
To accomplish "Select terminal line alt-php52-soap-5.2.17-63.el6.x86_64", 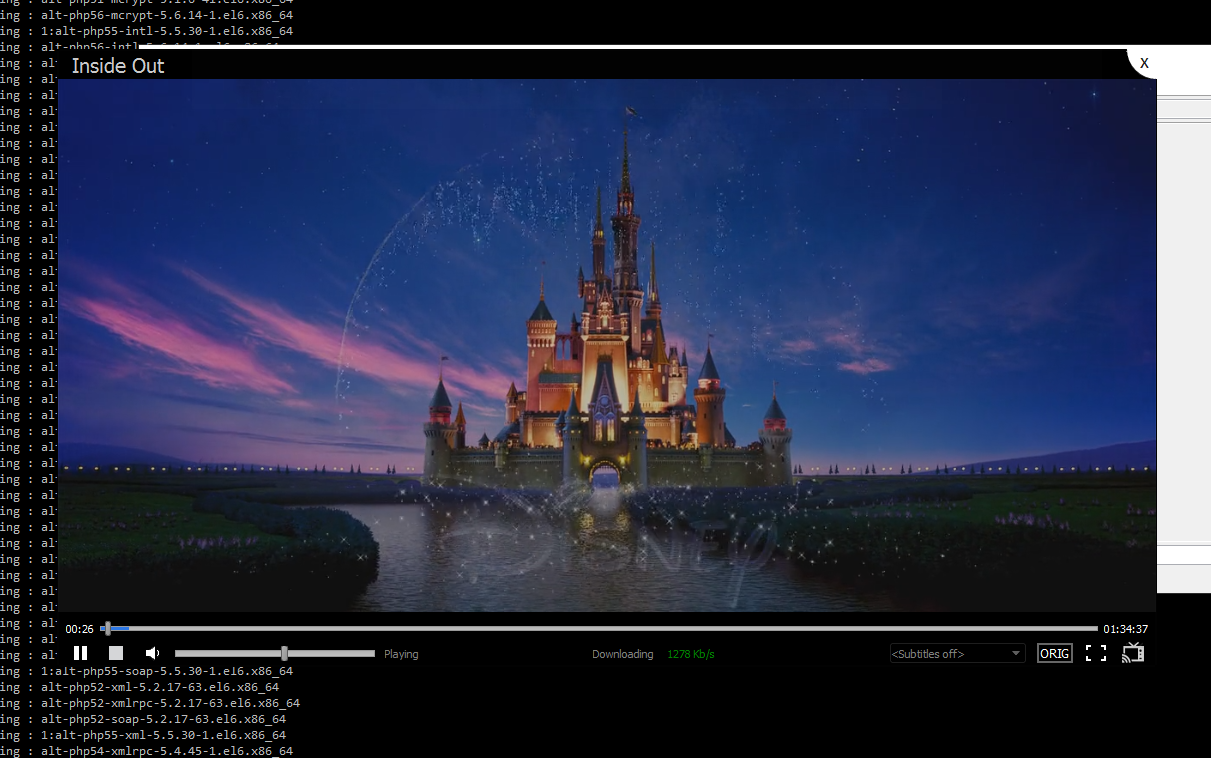I will point(163,719).
